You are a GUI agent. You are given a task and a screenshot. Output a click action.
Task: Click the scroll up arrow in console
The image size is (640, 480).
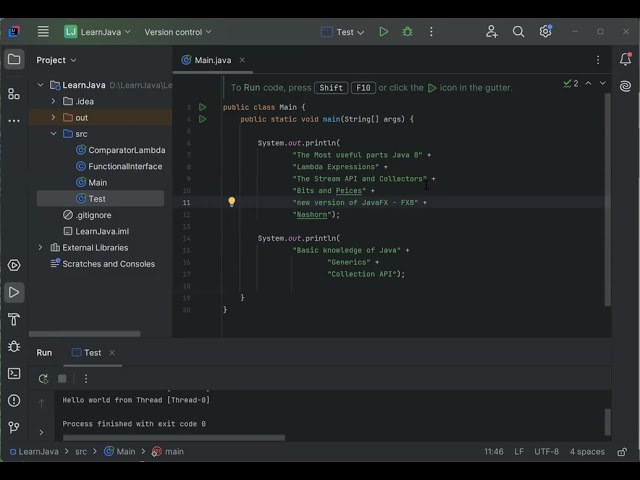pyautogui.click(x=41, y=403)
